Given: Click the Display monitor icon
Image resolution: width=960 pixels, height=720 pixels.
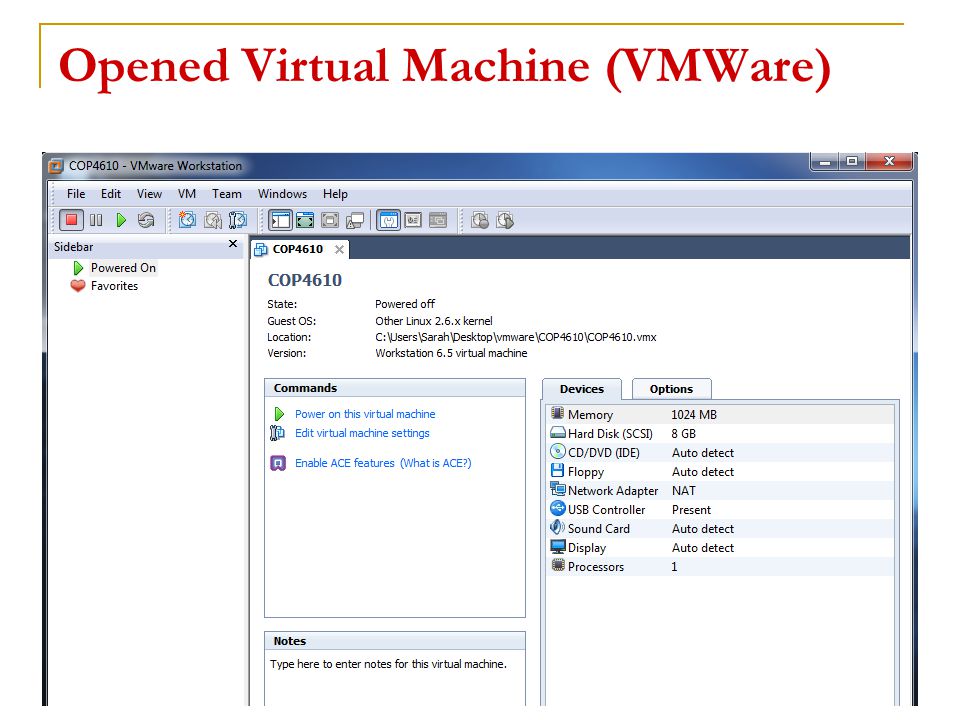Looking at the screenshot, I should point(558,547).
